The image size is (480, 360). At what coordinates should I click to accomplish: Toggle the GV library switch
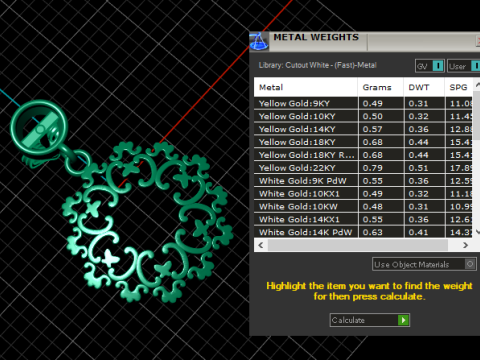[430, 66]
